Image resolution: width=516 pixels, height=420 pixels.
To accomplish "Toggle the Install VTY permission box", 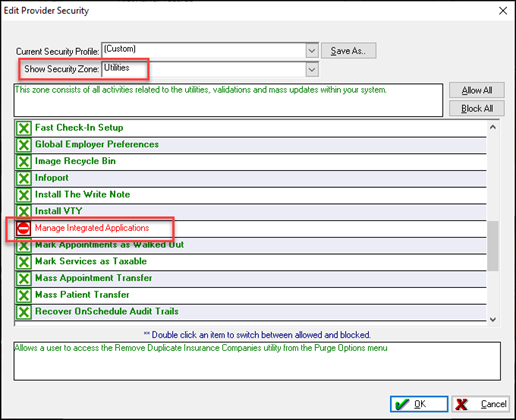I will [23, 211].
